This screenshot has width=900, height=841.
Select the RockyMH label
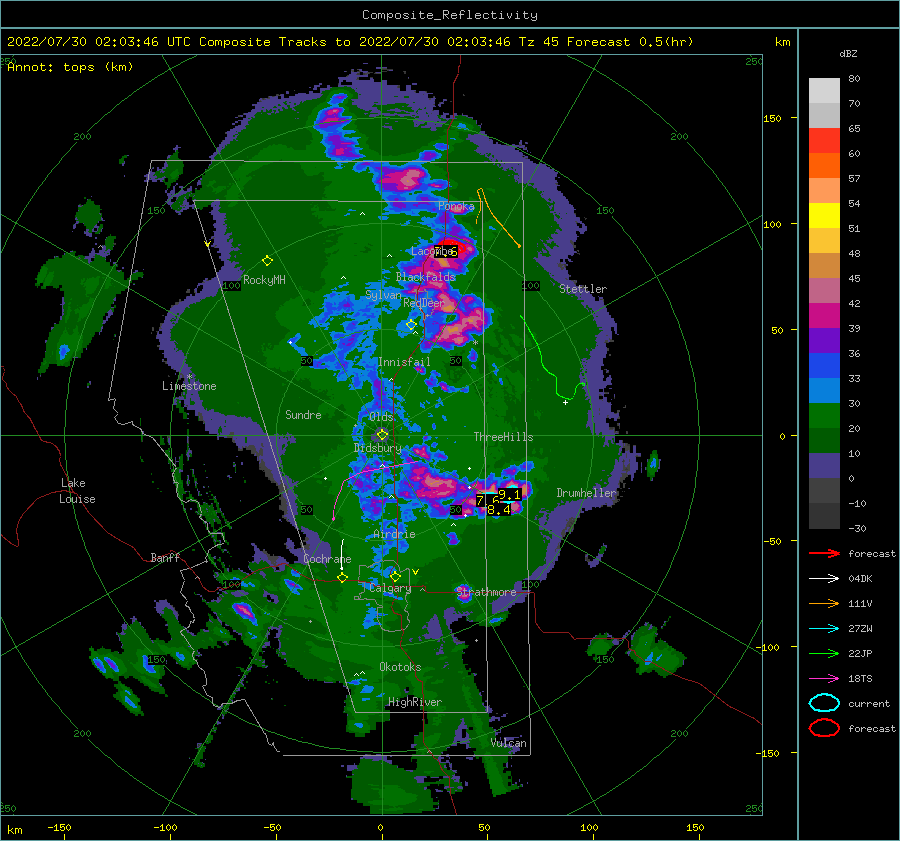[x=264, y=280]
